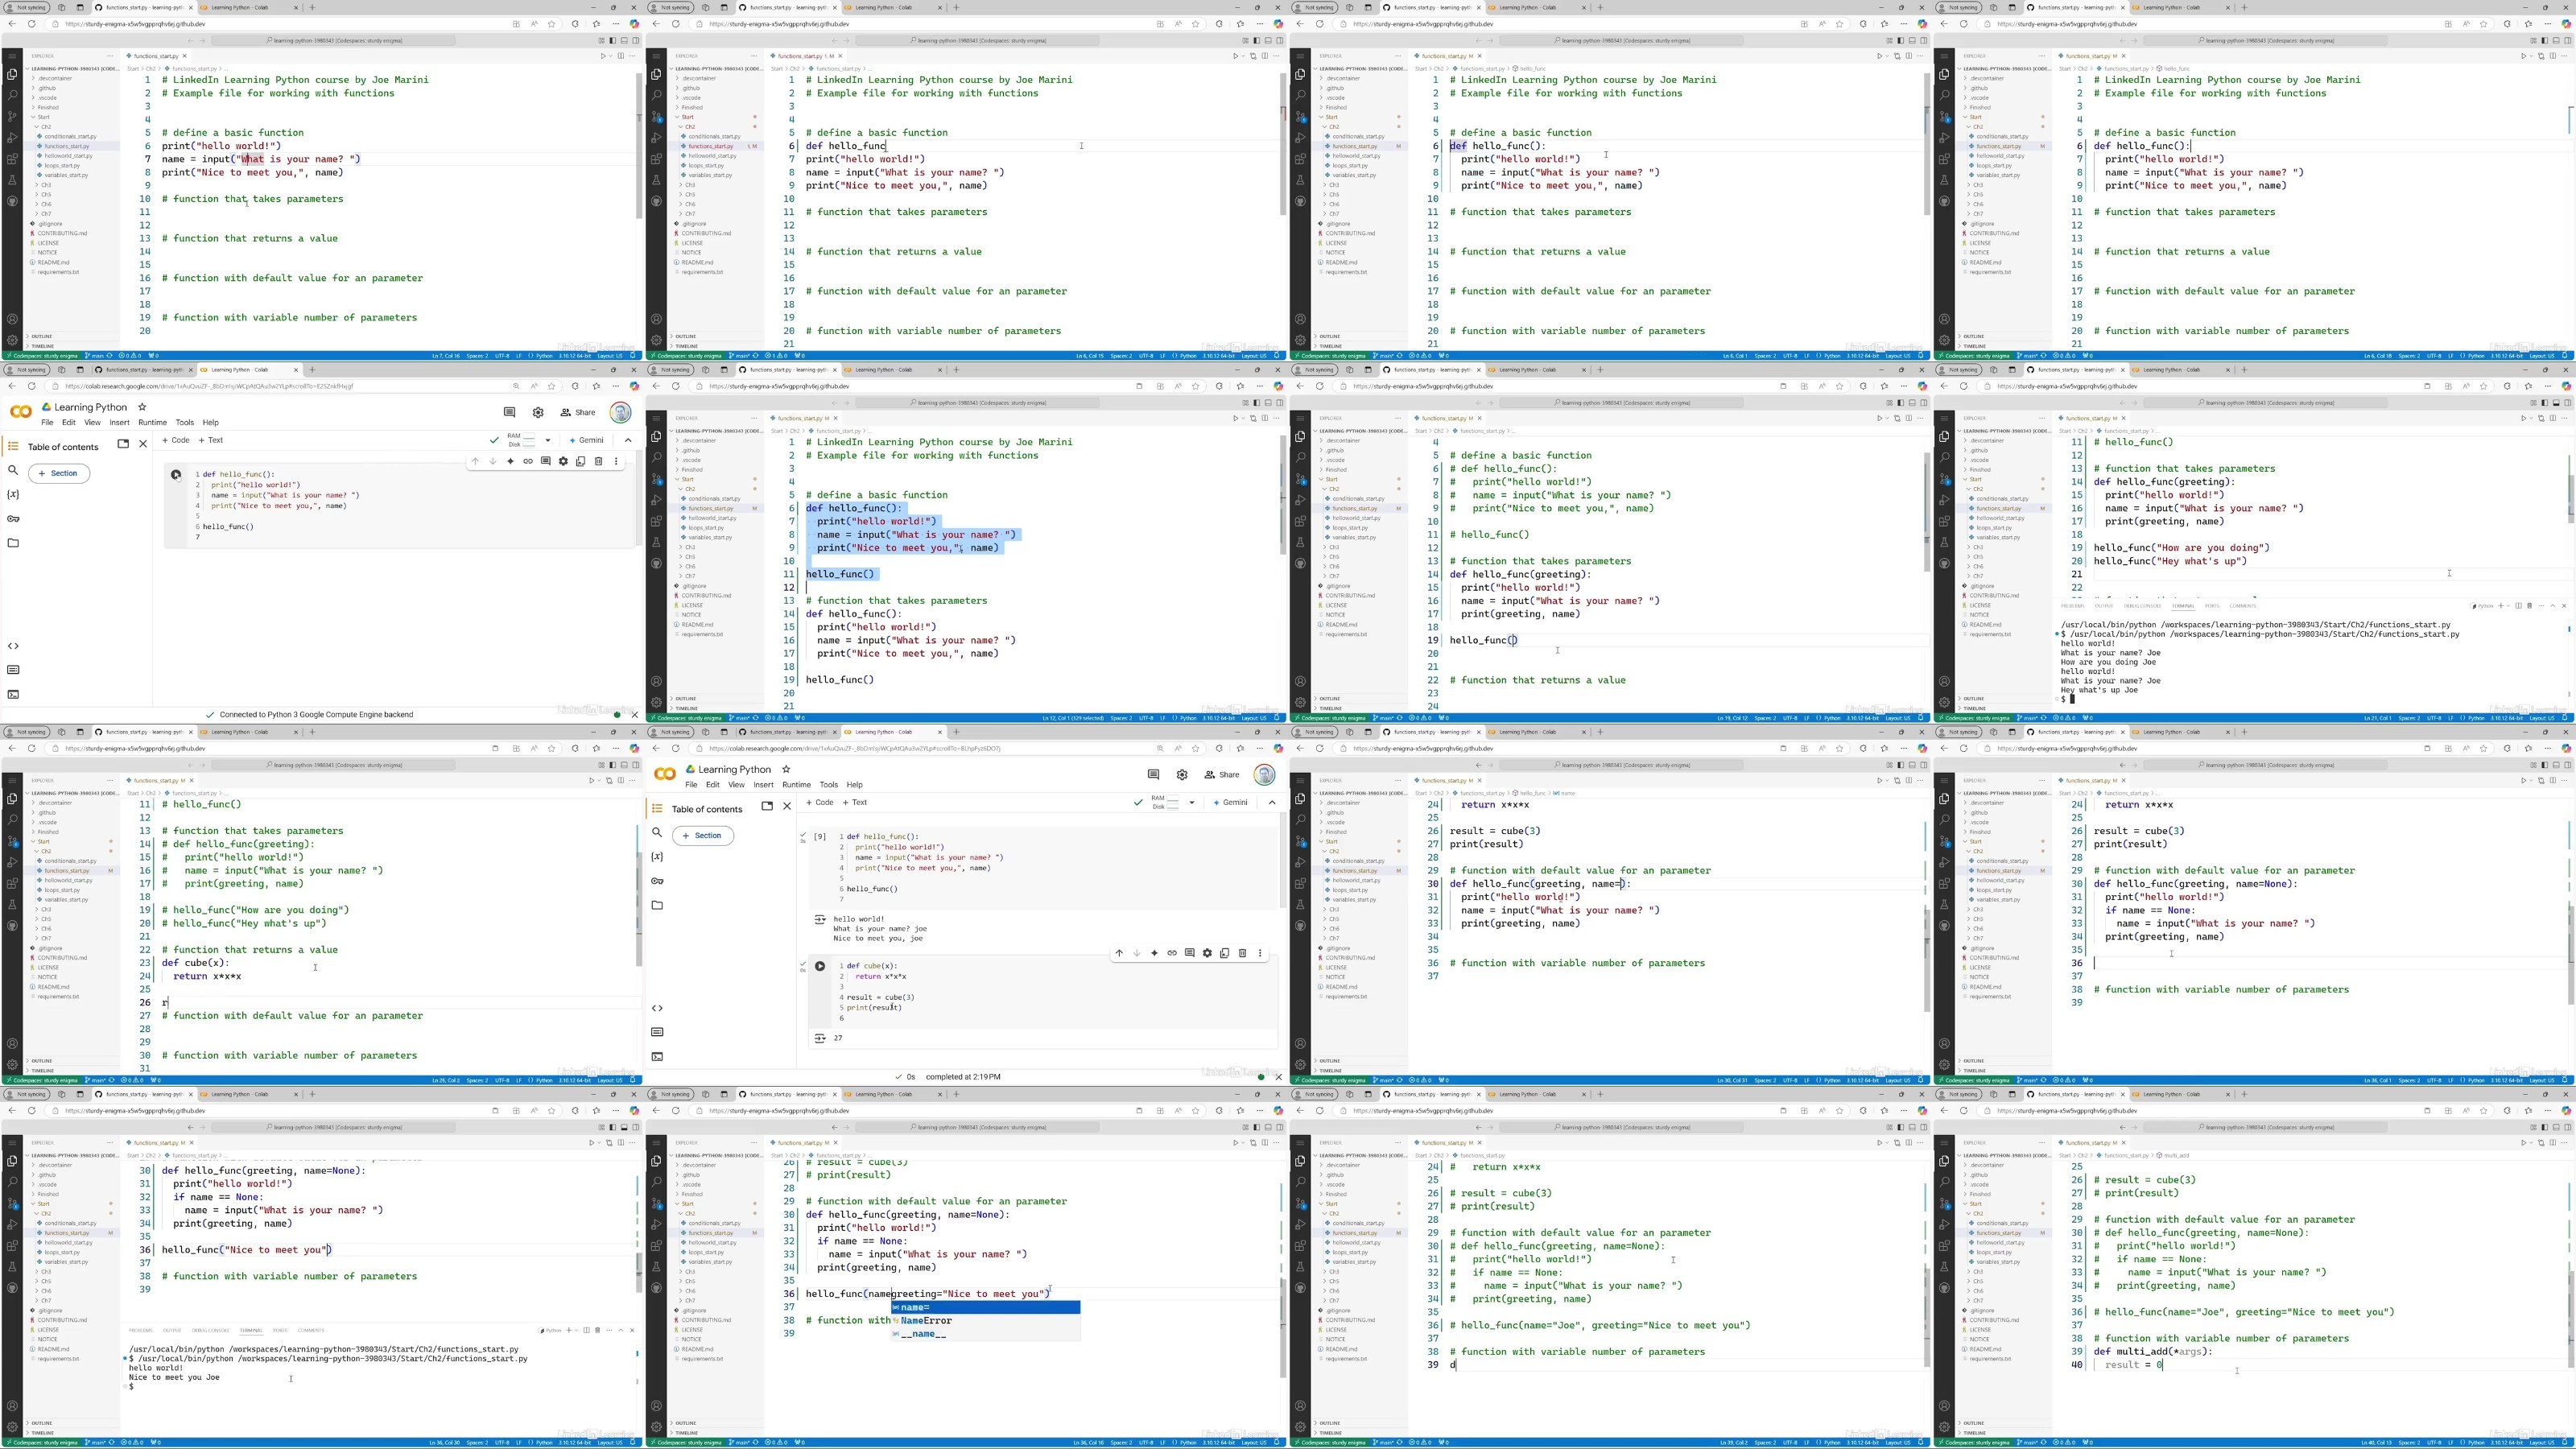2576x1449 pixels.
Task: Split terminal icon, 'Hey what's up' terminal window
Action: click(2519, 605)
